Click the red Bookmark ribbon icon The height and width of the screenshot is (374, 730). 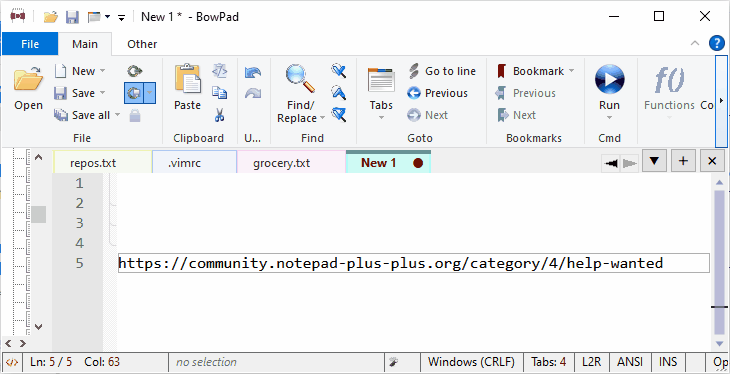[501, 71]
